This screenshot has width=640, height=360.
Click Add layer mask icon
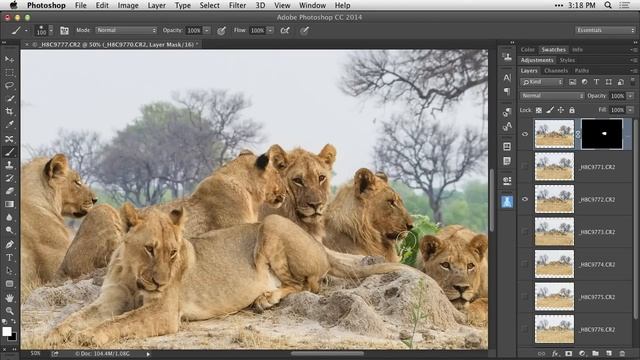(569, 353)
